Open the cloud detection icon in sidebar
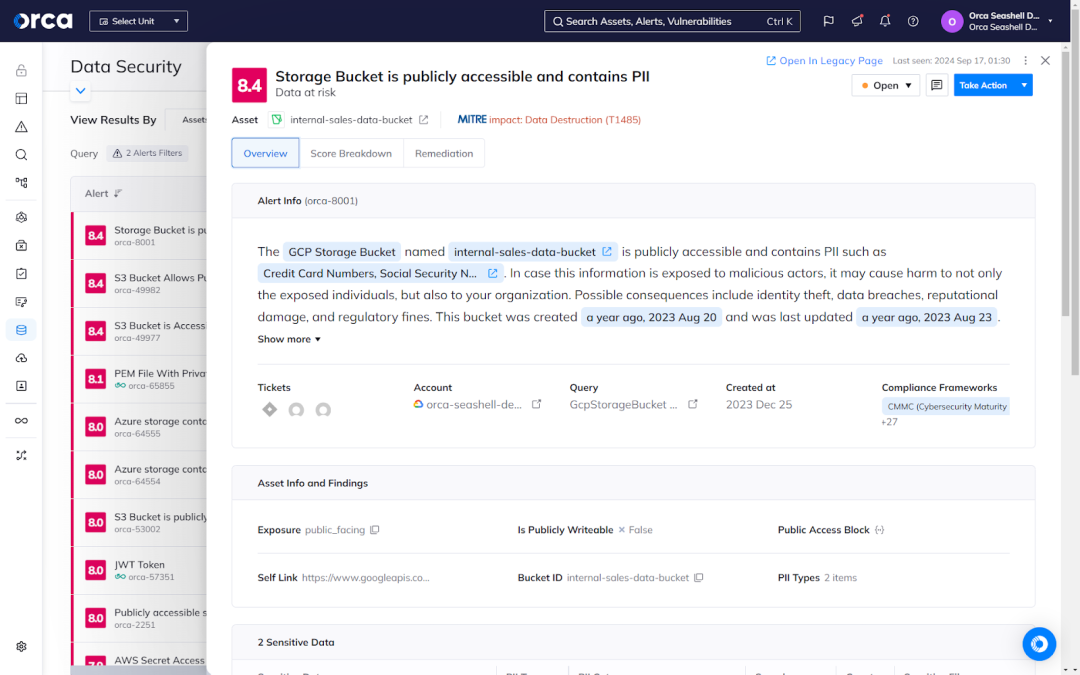 pyautogui.click(x=21, y=358)
